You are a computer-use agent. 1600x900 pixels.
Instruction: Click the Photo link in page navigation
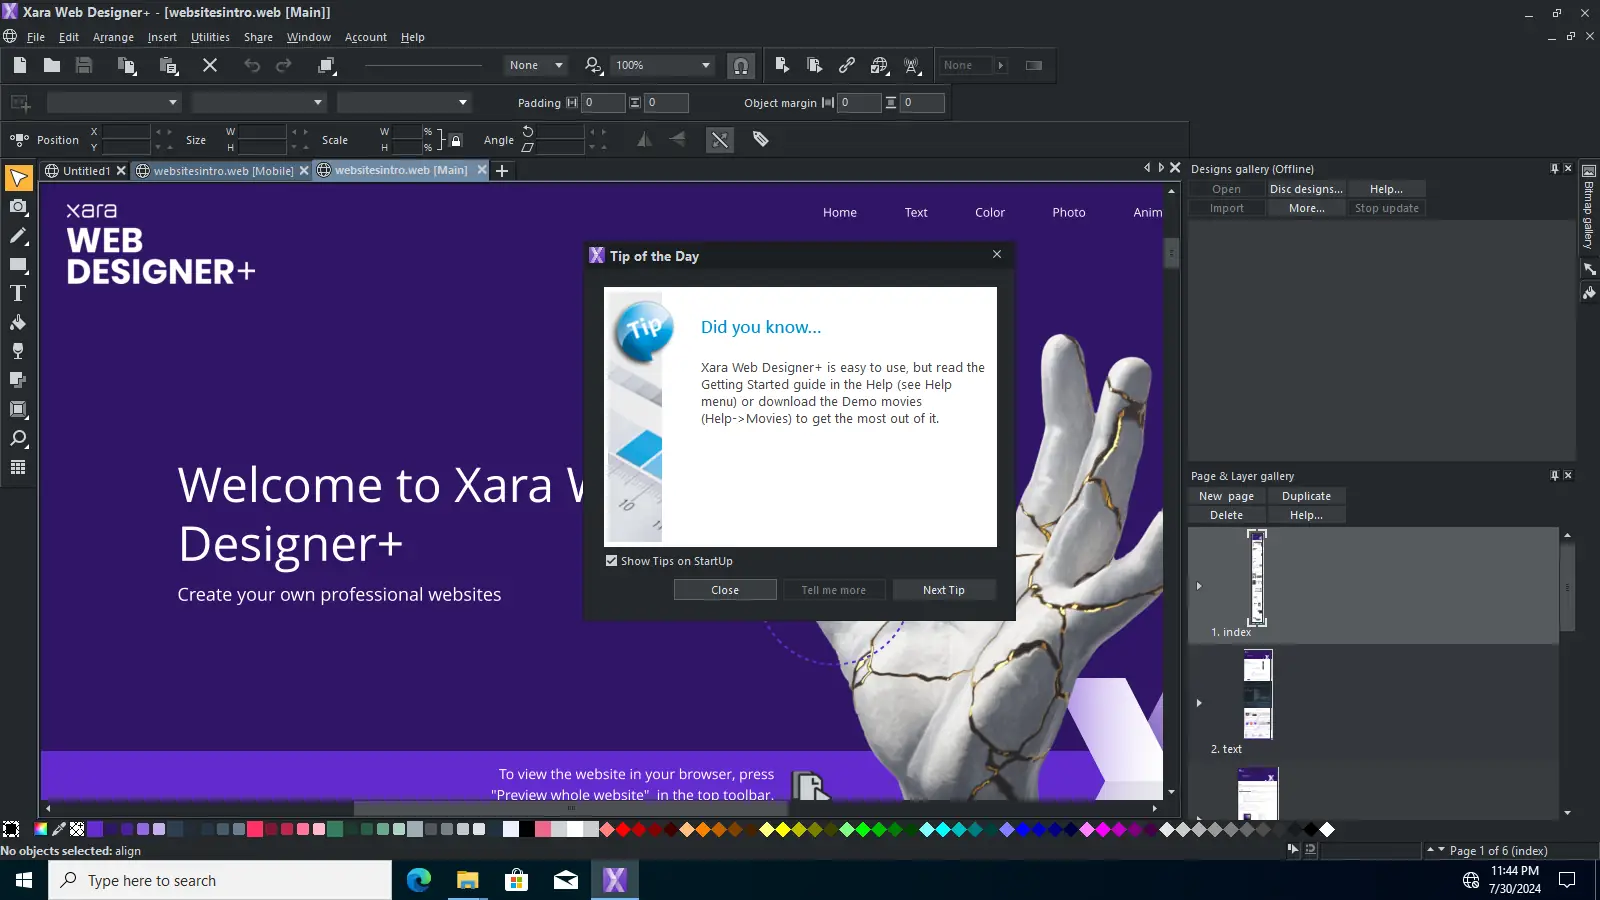pyautogui.click(x=1069, y=212)
